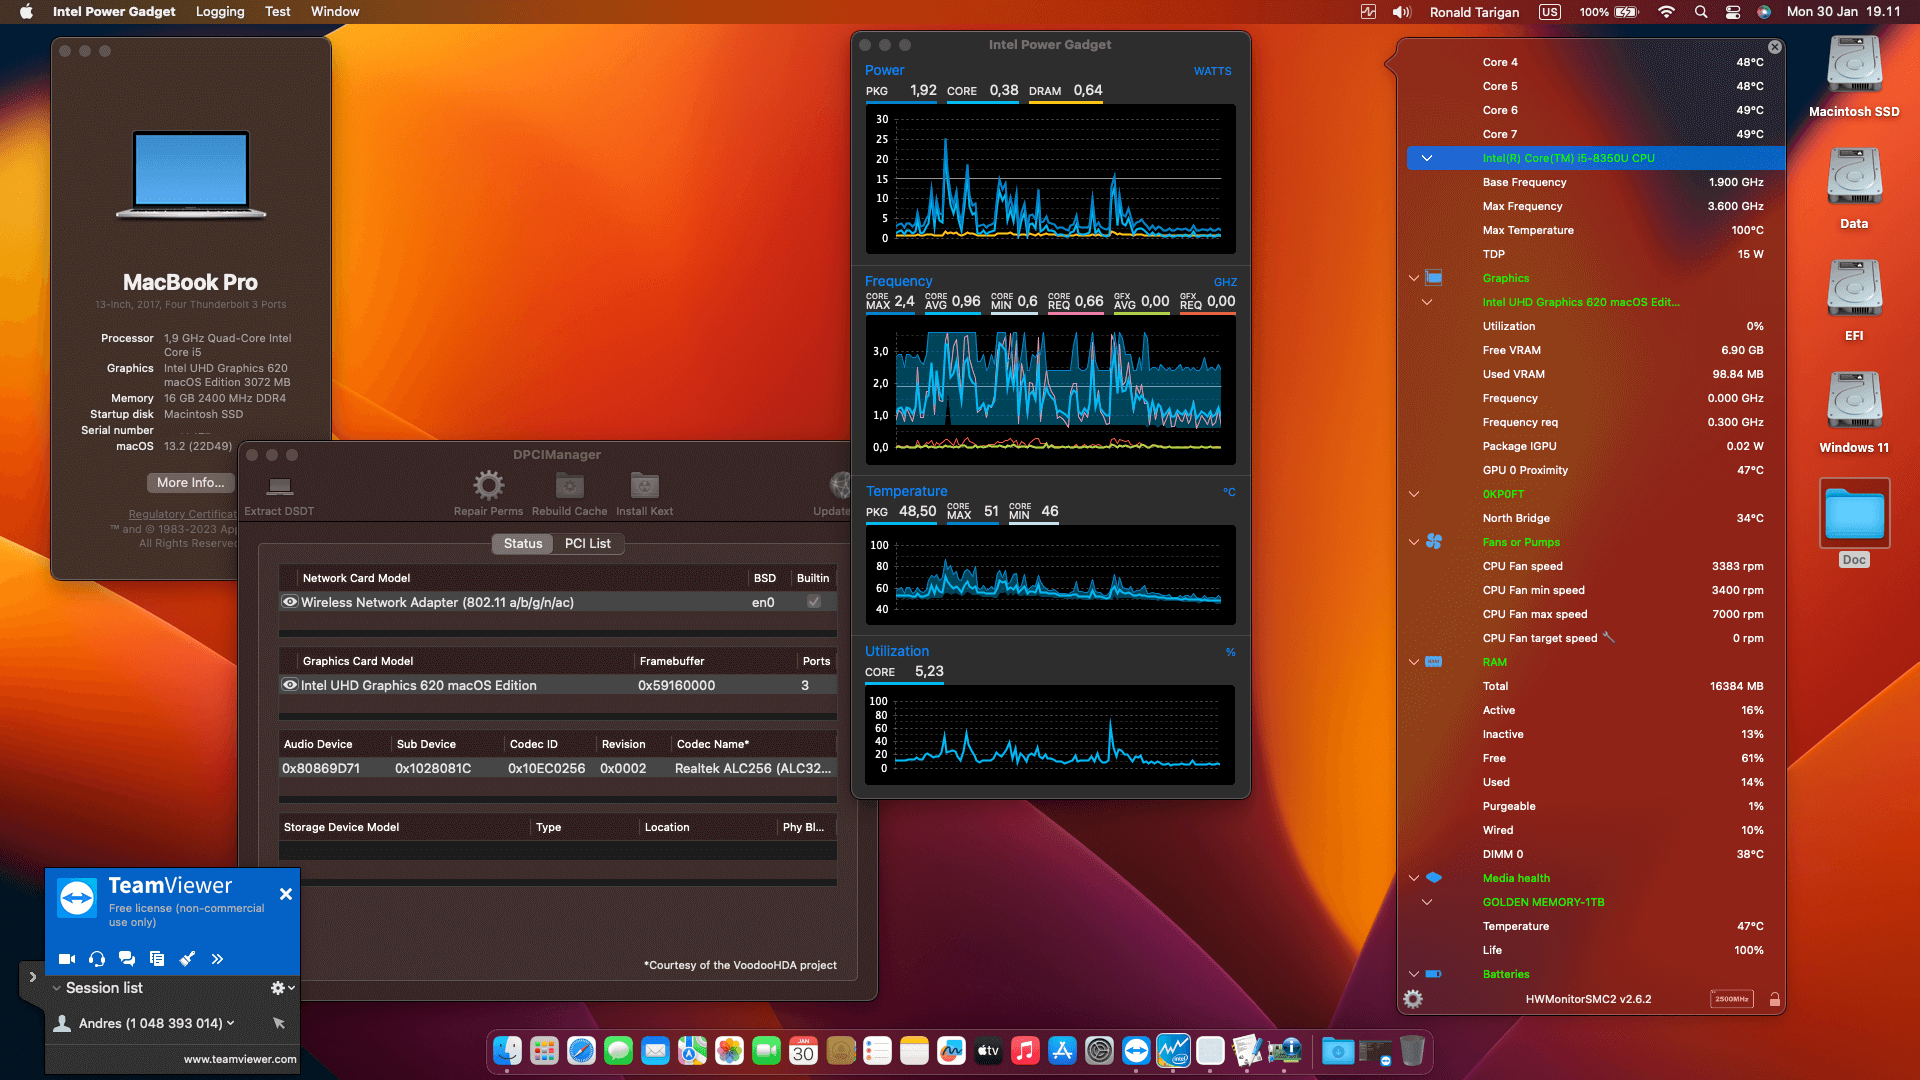Collapse the TeamViewer Session list

tap(57, 988)
